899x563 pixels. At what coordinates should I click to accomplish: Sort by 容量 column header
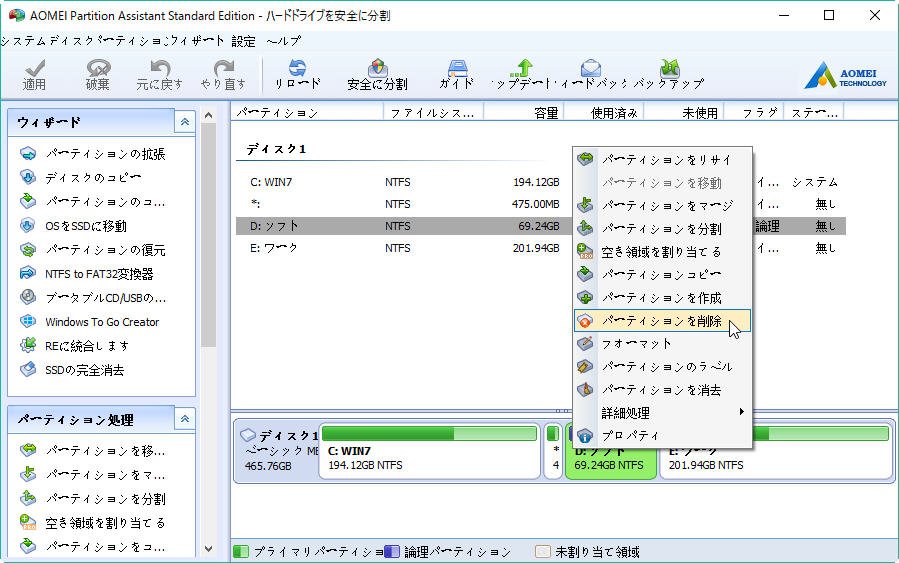tap(524, 113)
